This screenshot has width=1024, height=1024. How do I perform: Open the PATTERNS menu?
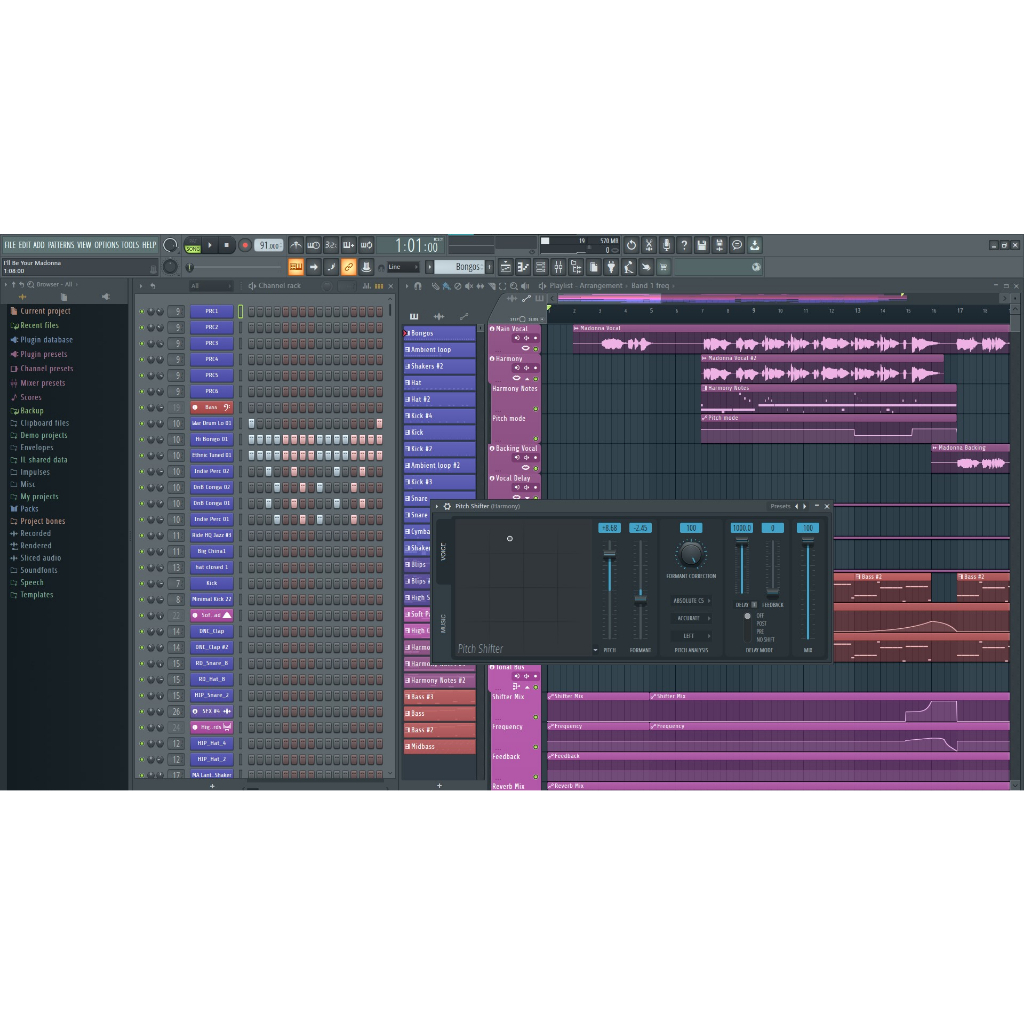[x=61, y=245]
